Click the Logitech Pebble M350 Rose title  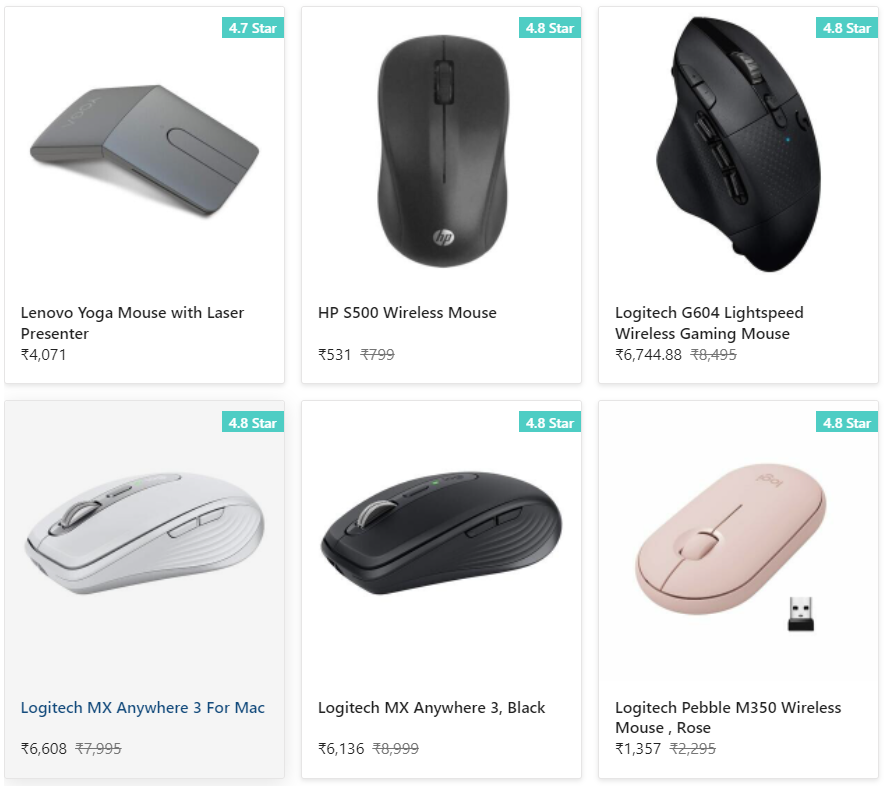click(727, 717)
